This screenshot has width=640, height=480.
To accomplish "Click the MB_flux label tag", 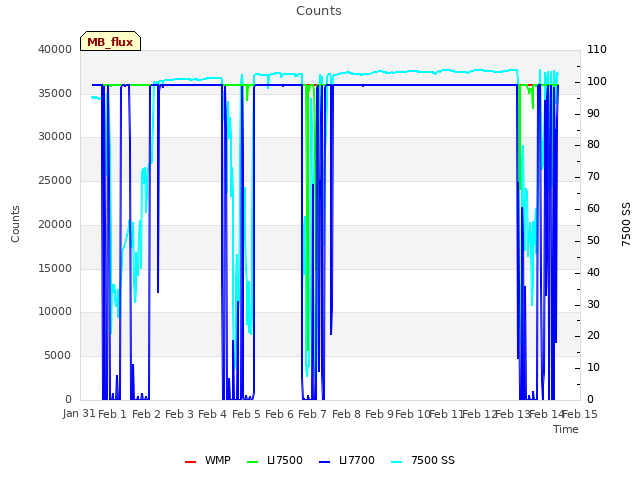I will tap(110, 41).
